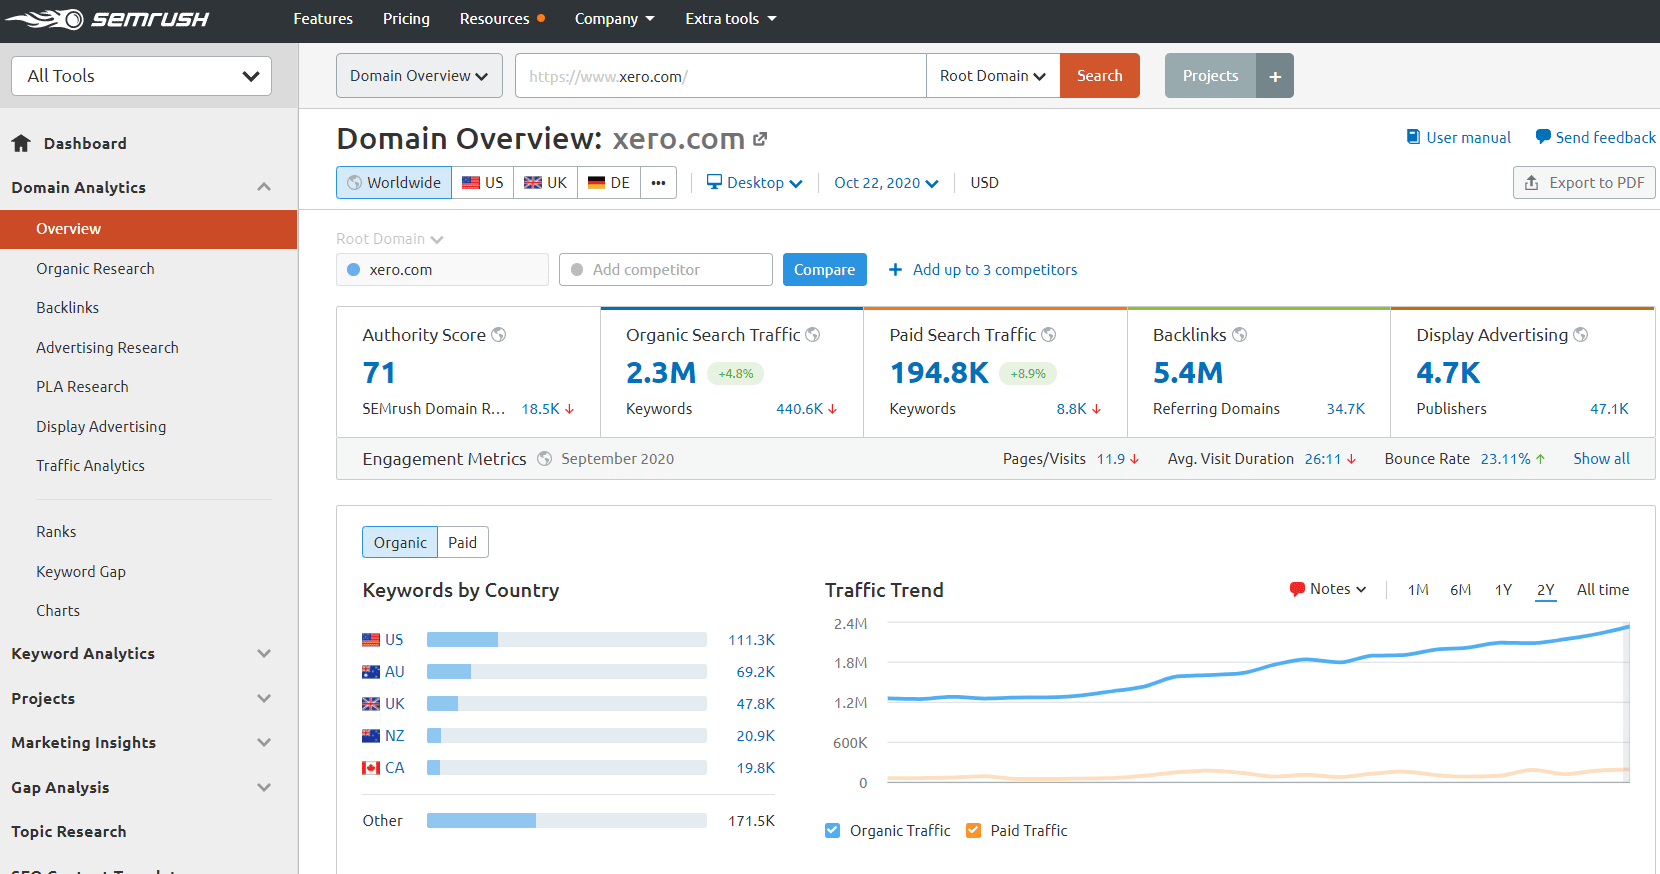Image resolution: width=1660 pixels, height=874 pixels.
Task: Switch chart to Paid toggle
Action: click(x=463, y=542)
